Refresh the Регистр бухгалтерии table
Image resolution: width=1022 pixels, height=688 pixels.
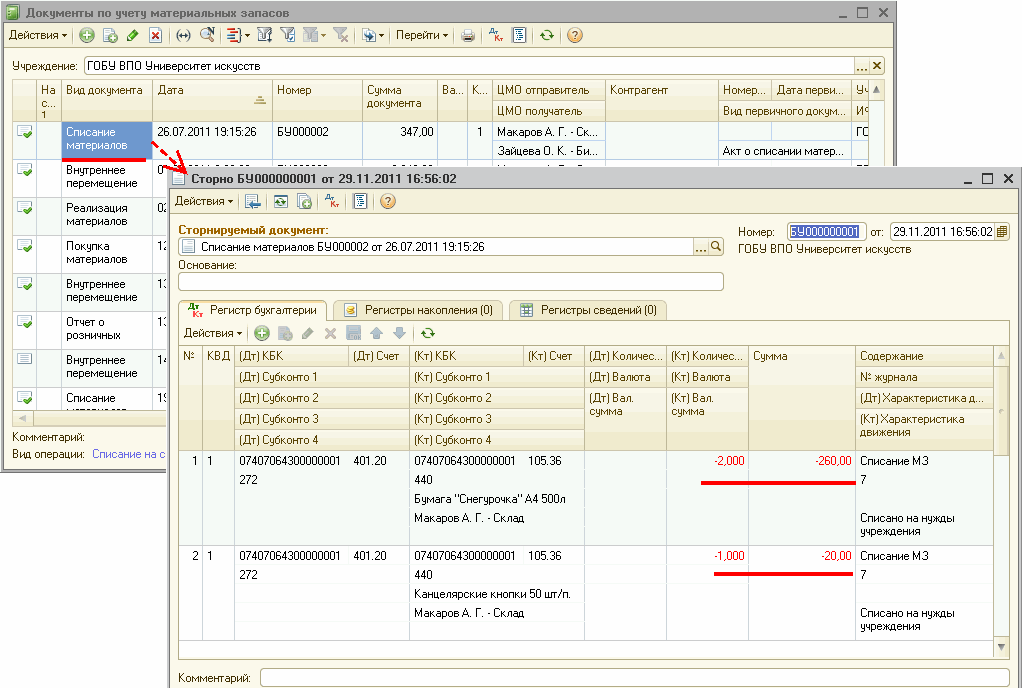[428, 333]
